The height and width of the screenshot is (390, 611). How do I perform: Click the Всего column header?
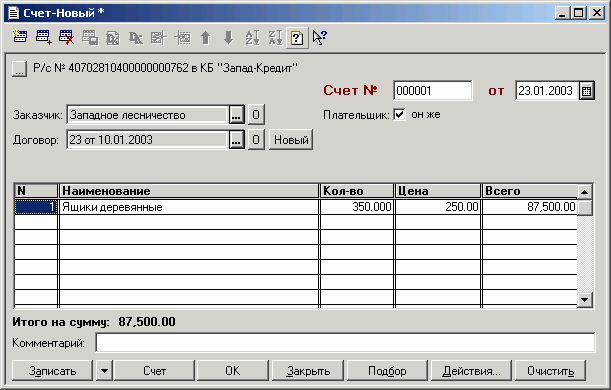[x=529, y=191]
